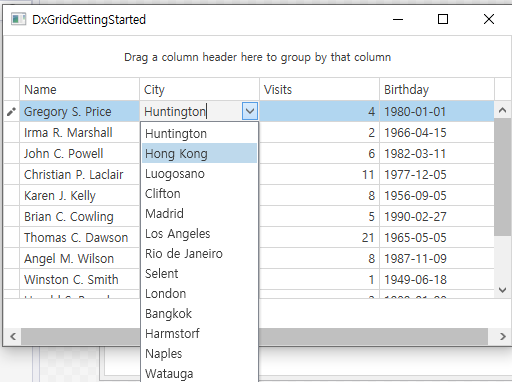Viewport: 512px width, 382px height.
Task: Click the Winston C. Smith name cell
Action: click(79, 279)
